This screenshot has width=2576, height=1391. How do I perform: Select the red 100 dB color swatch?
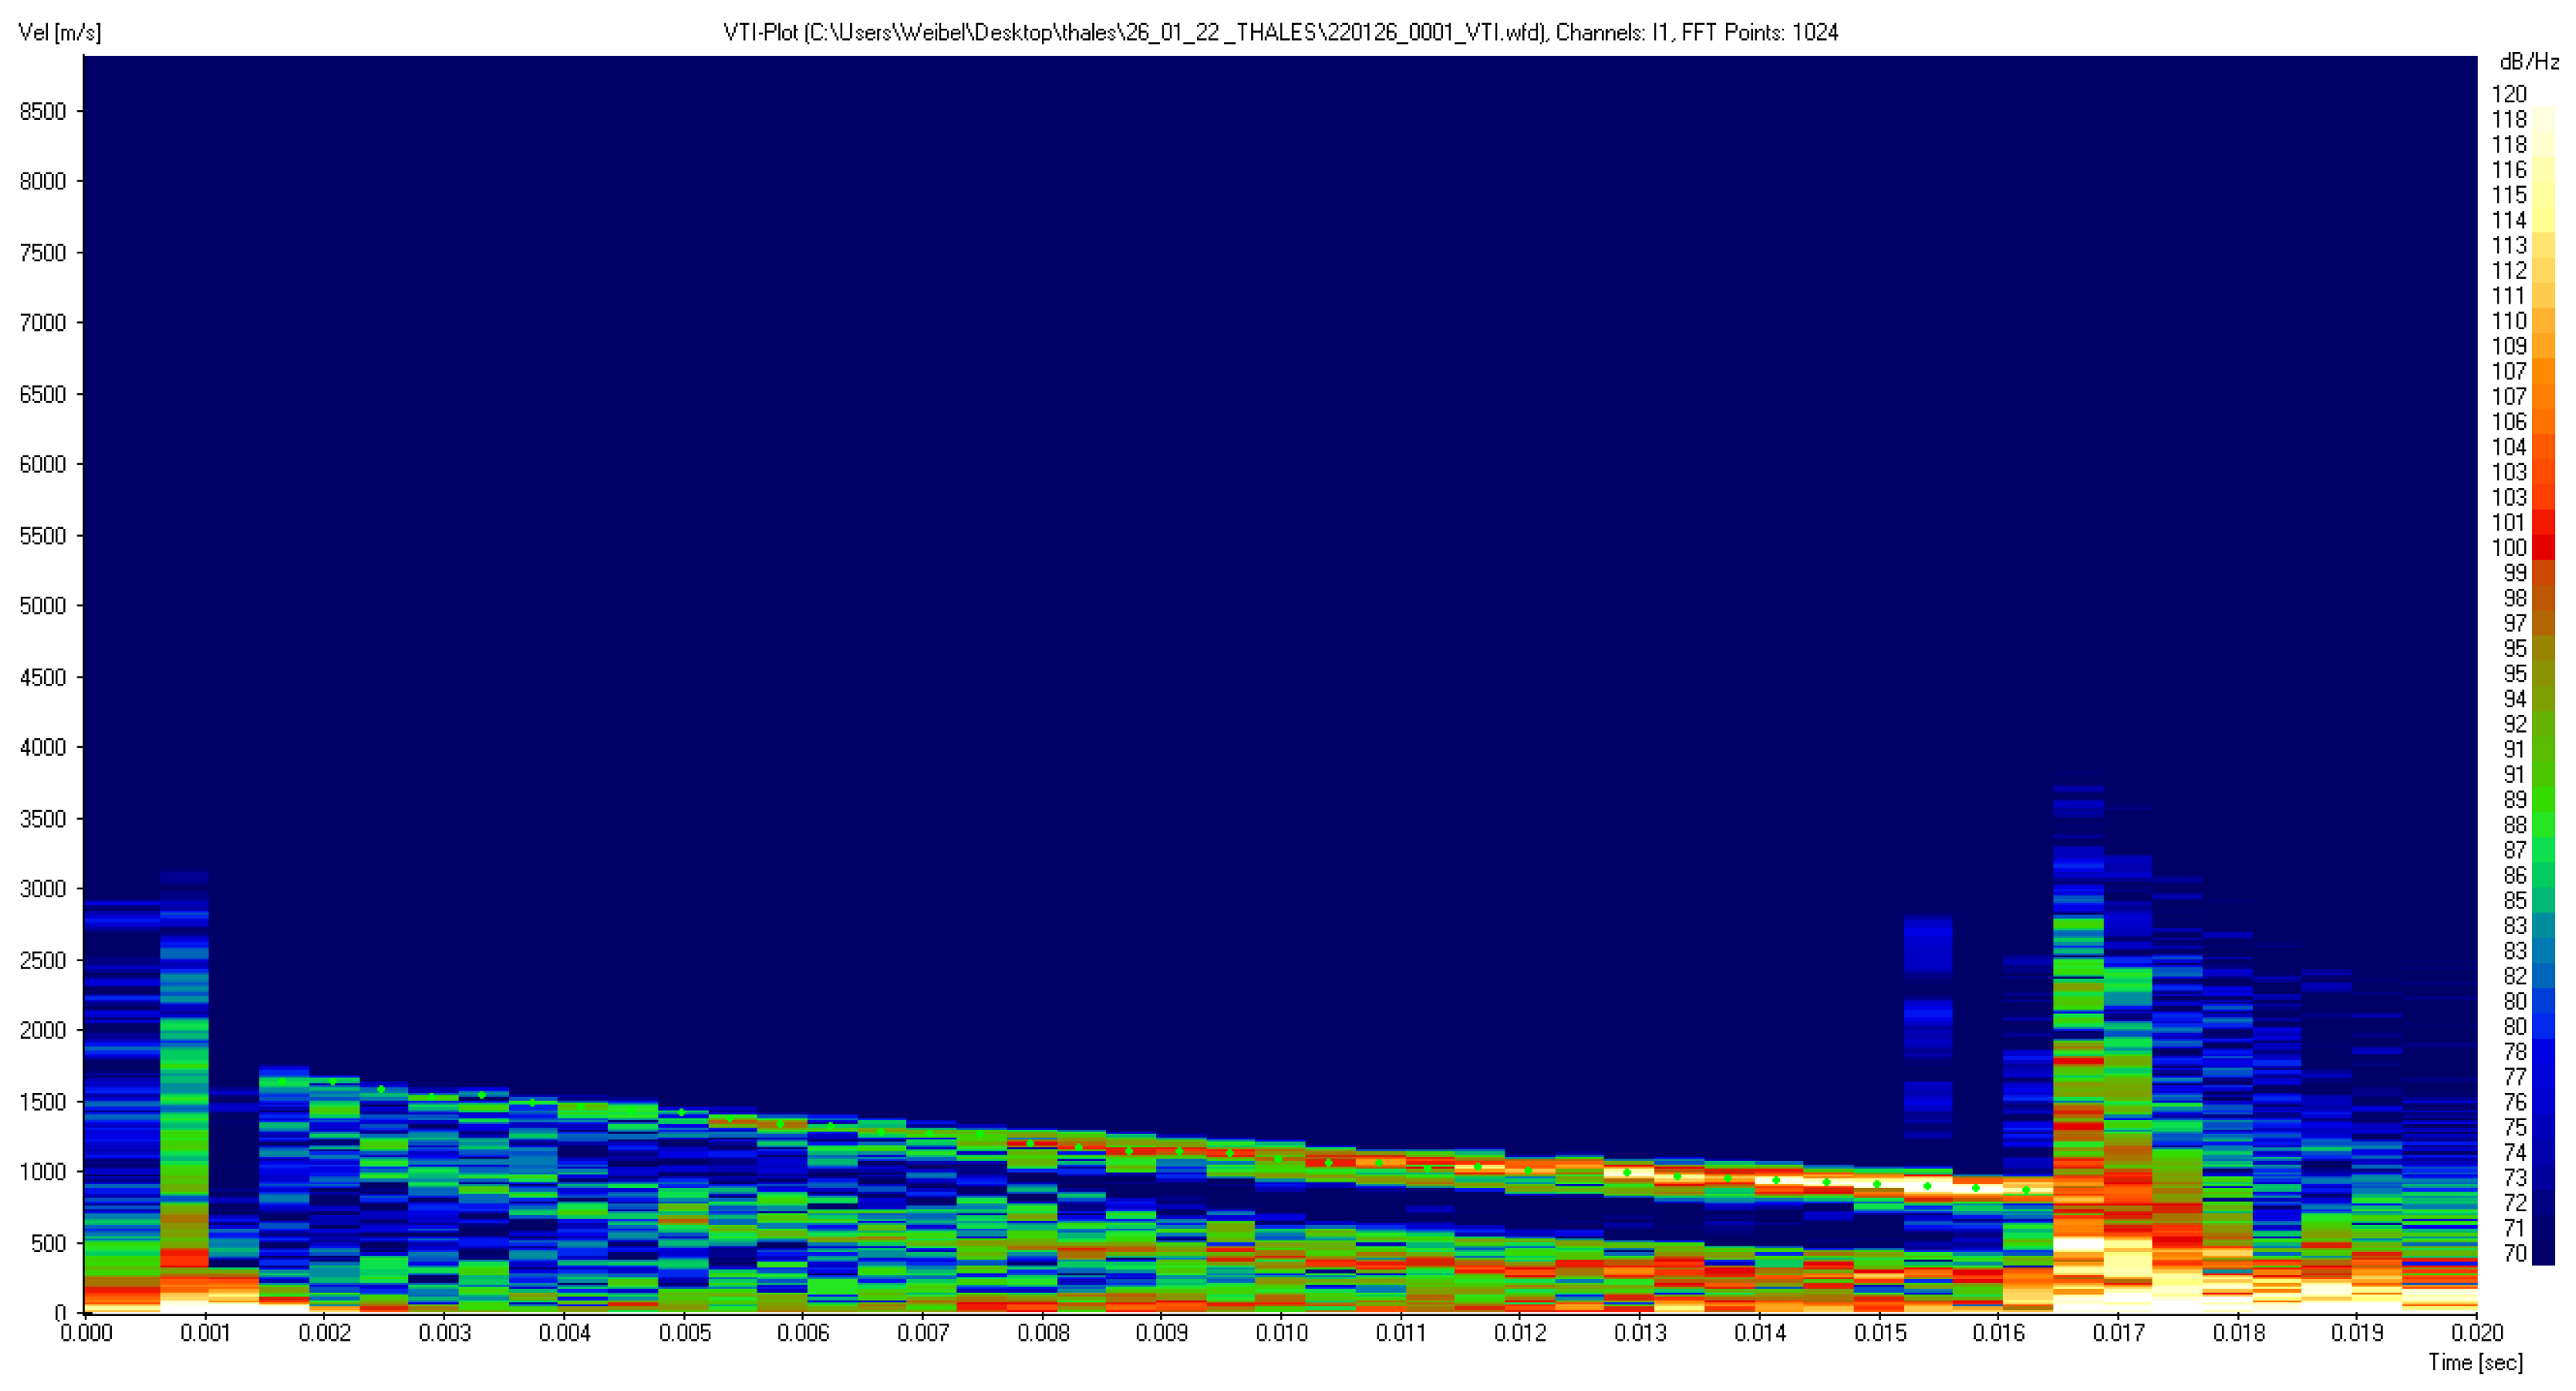pos(2544,548)
